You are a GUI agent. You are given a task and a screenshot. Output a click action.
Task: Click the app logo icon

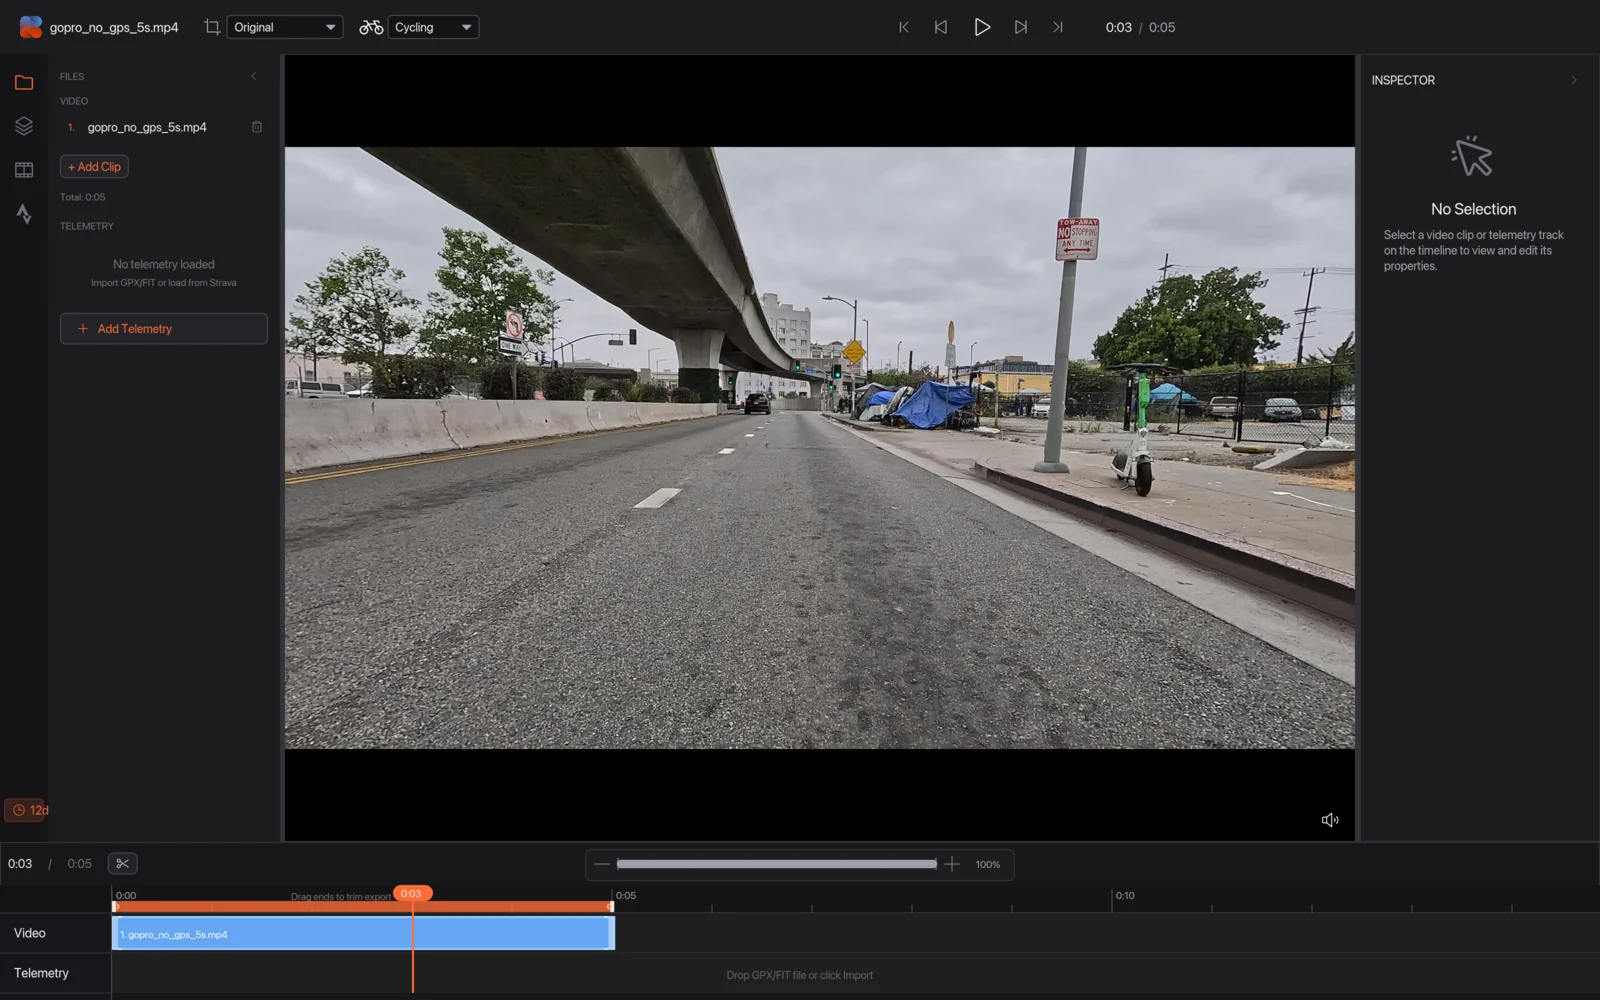click(x=31, y=27)
